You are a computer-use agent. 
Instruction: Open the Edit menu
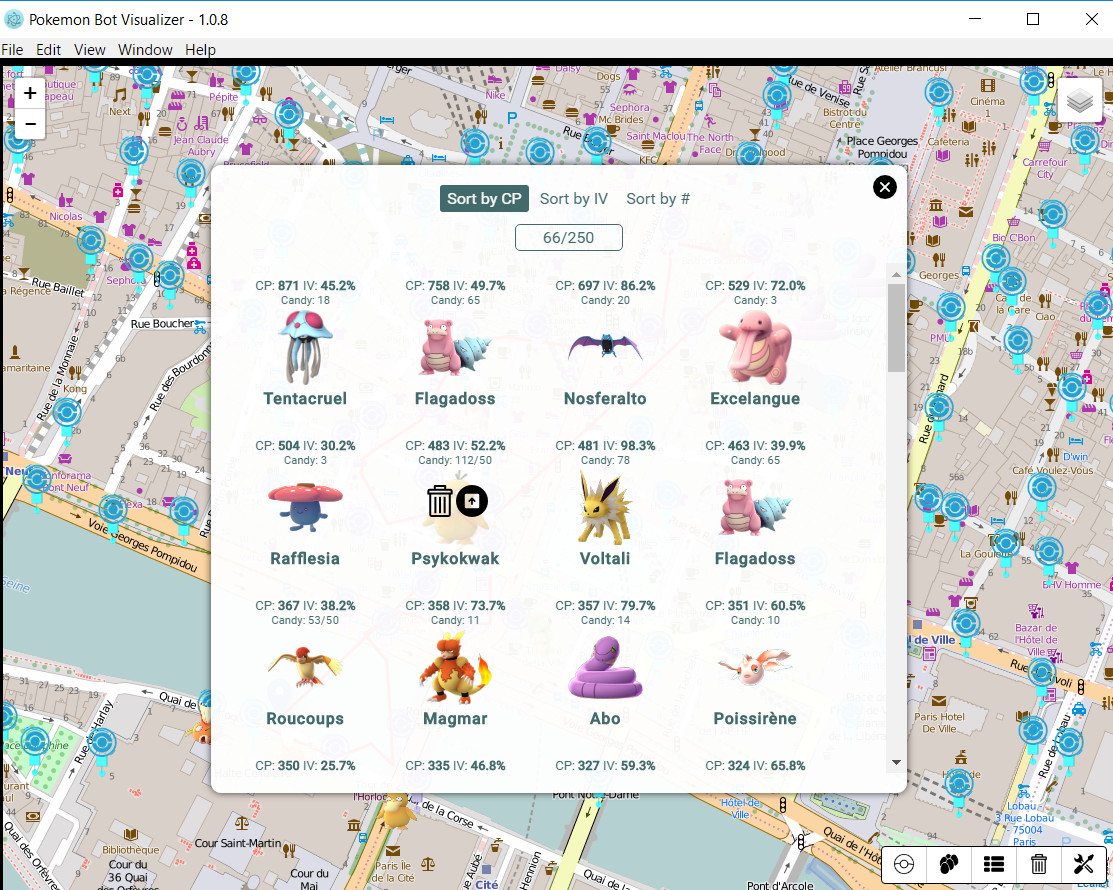[48, 50]
